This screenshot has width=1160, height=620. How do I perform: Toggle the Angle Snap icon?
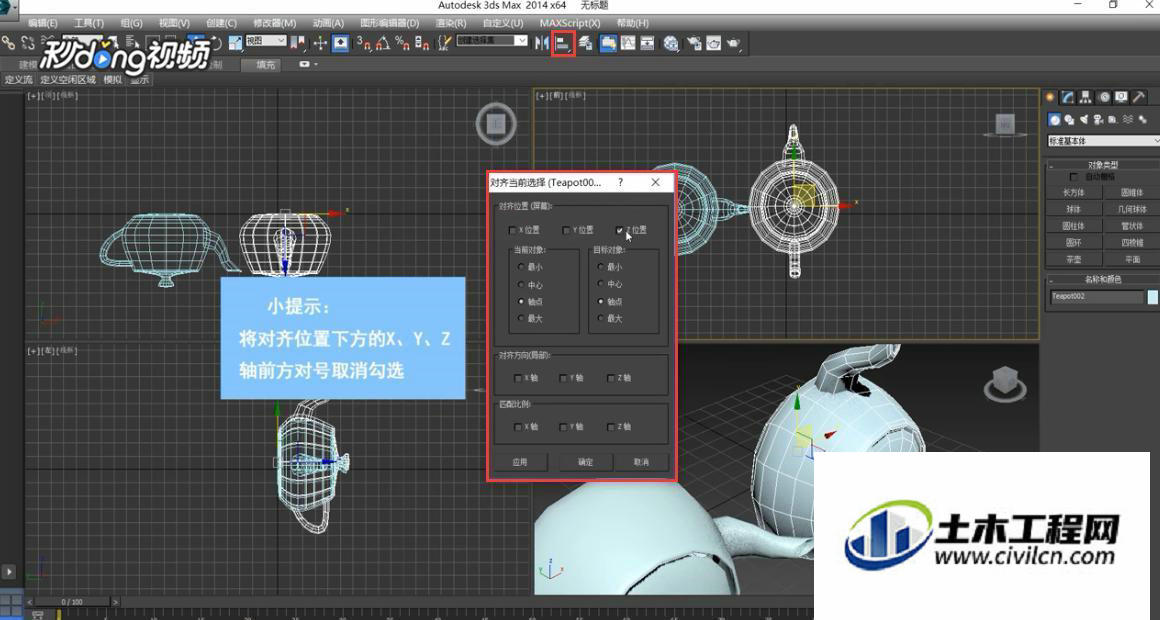tap(382, 44)
